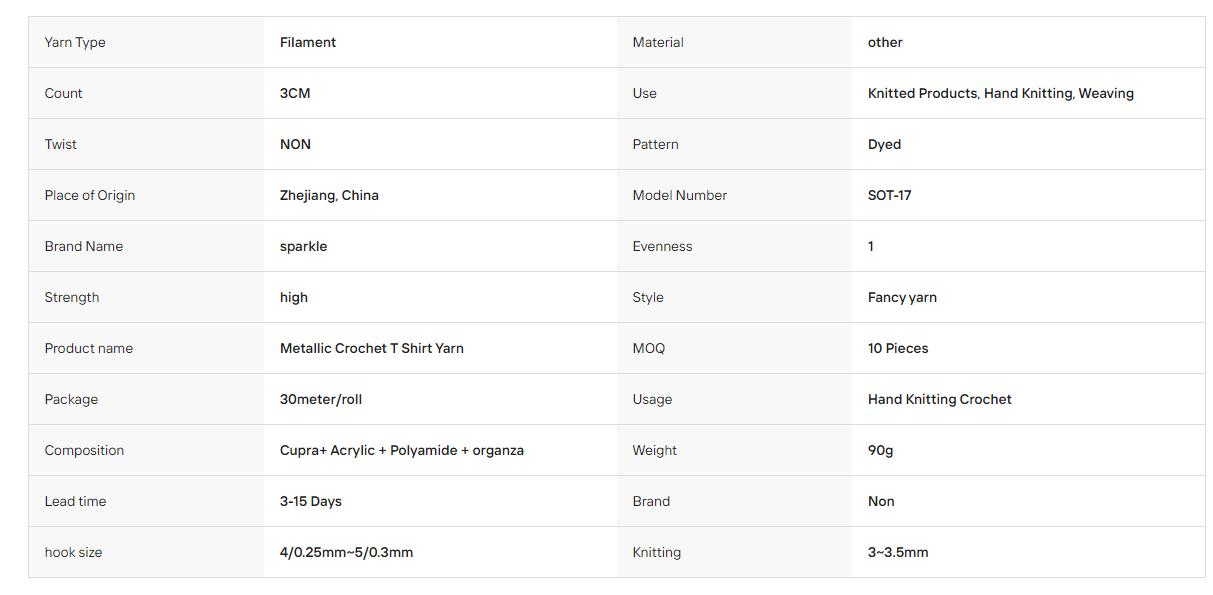
Task: Click the Zhejiang, China origin value
Action: [x=329, y=195]
